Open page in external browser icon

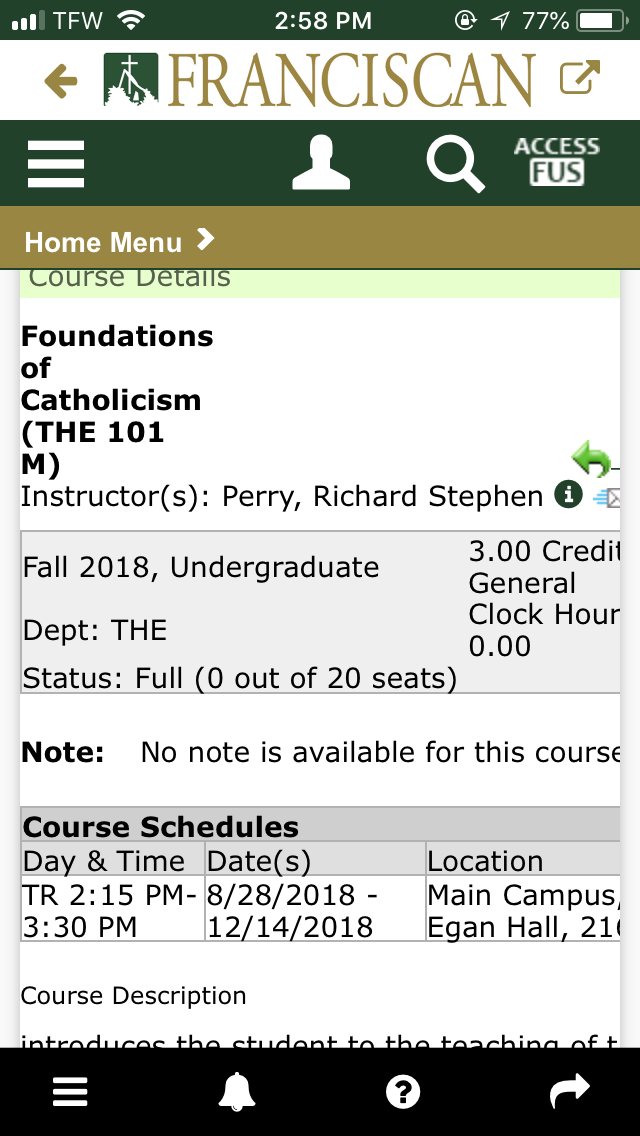pyautogui.click(x=580, y=79)
